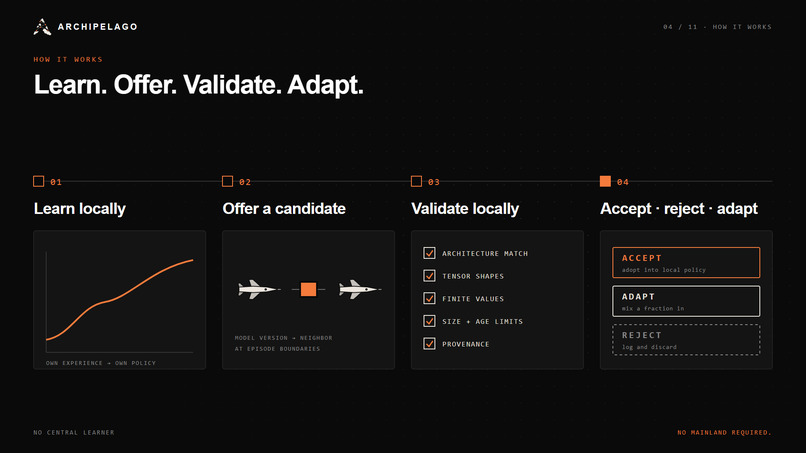The height and width of the screenshot is (453, 806).
Task: Click the 'Learn. Offer. Validate. Adapt.' headline
Action: point(198,85)
